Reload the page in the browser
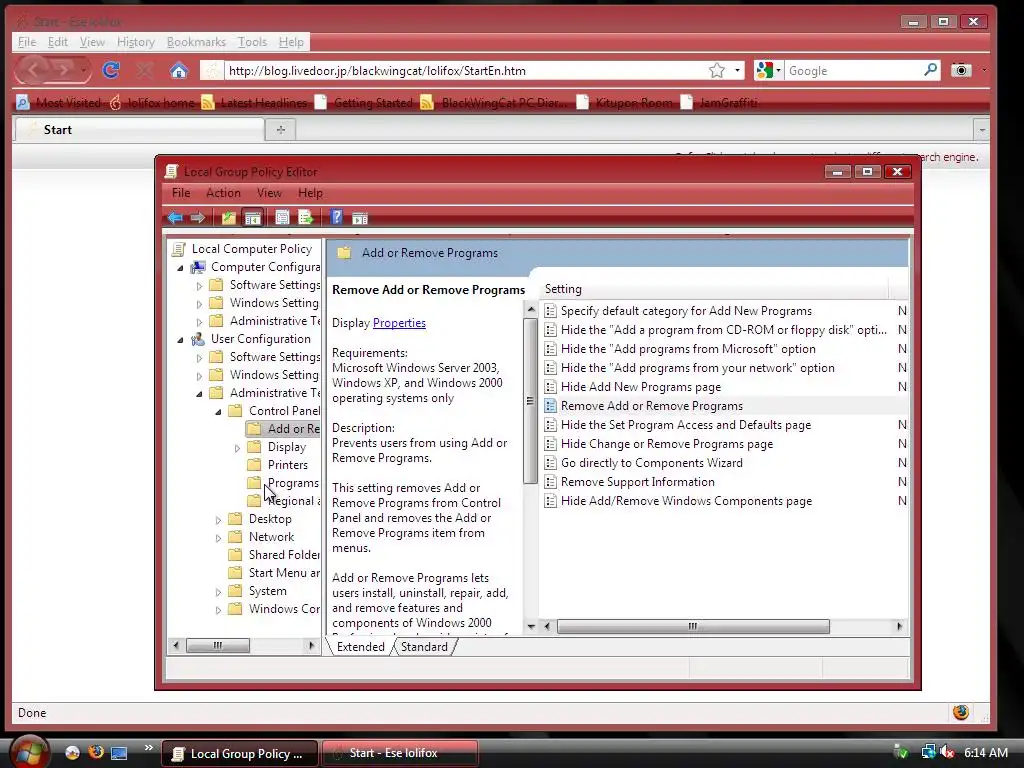Image resolution: width=1024 pixels, height=768 pixels. [111, 70]
